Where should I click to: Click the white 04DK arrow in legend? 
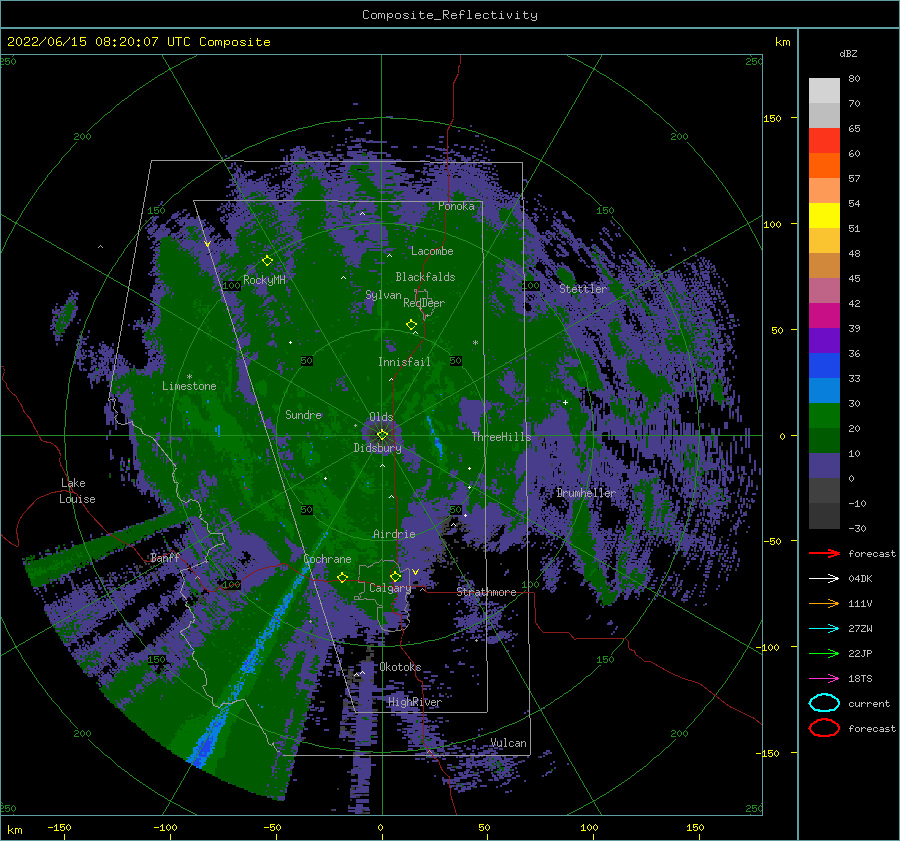tap(824, 578)
